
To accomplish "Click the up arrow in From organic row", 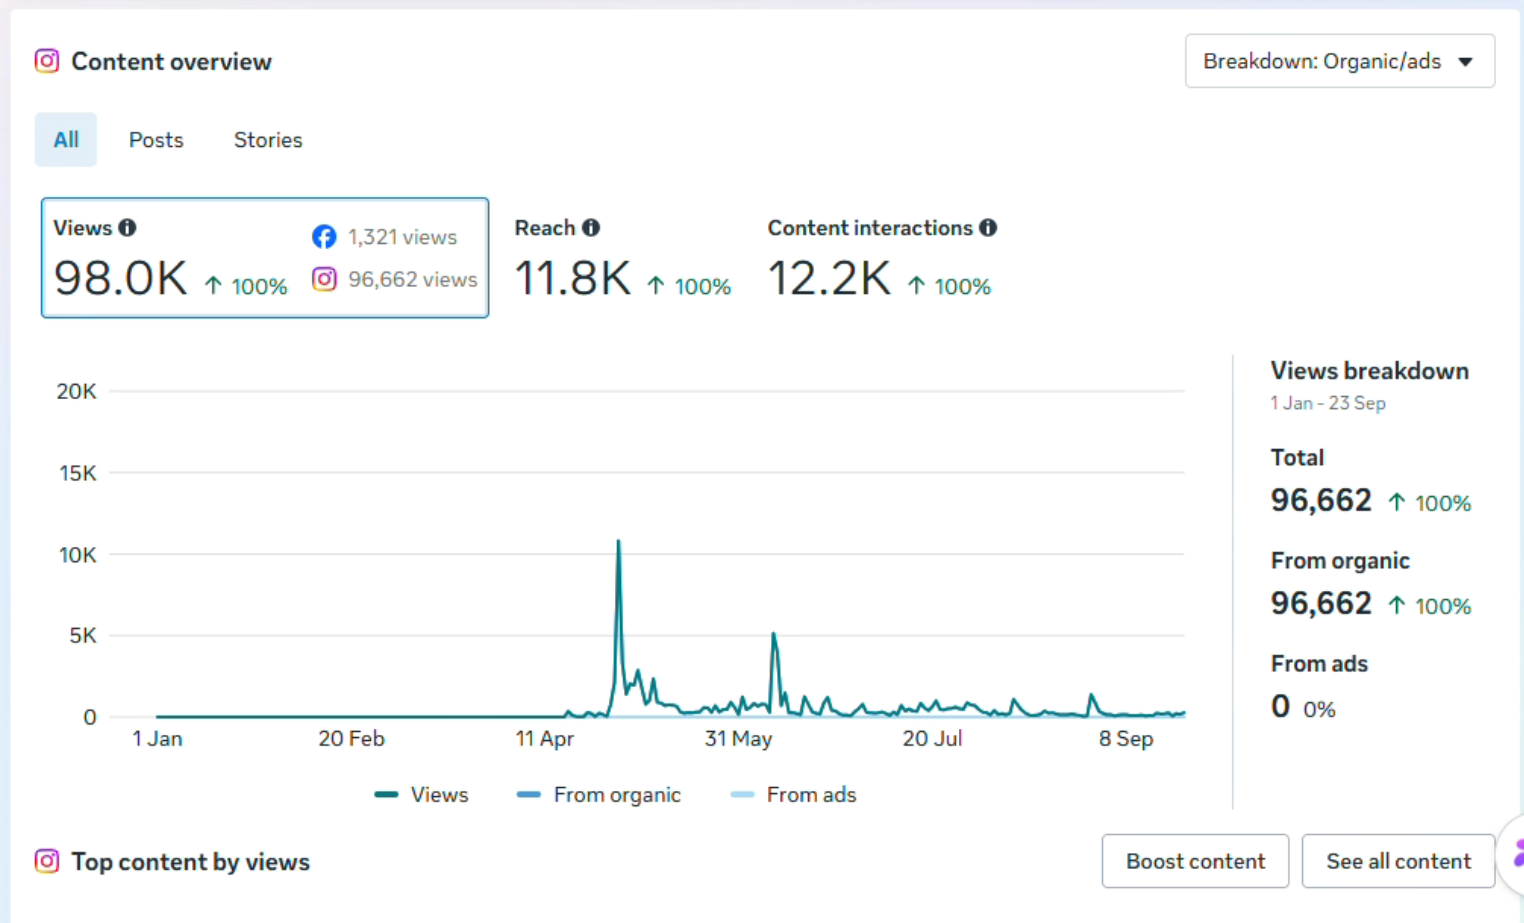I will [1397, 605].
